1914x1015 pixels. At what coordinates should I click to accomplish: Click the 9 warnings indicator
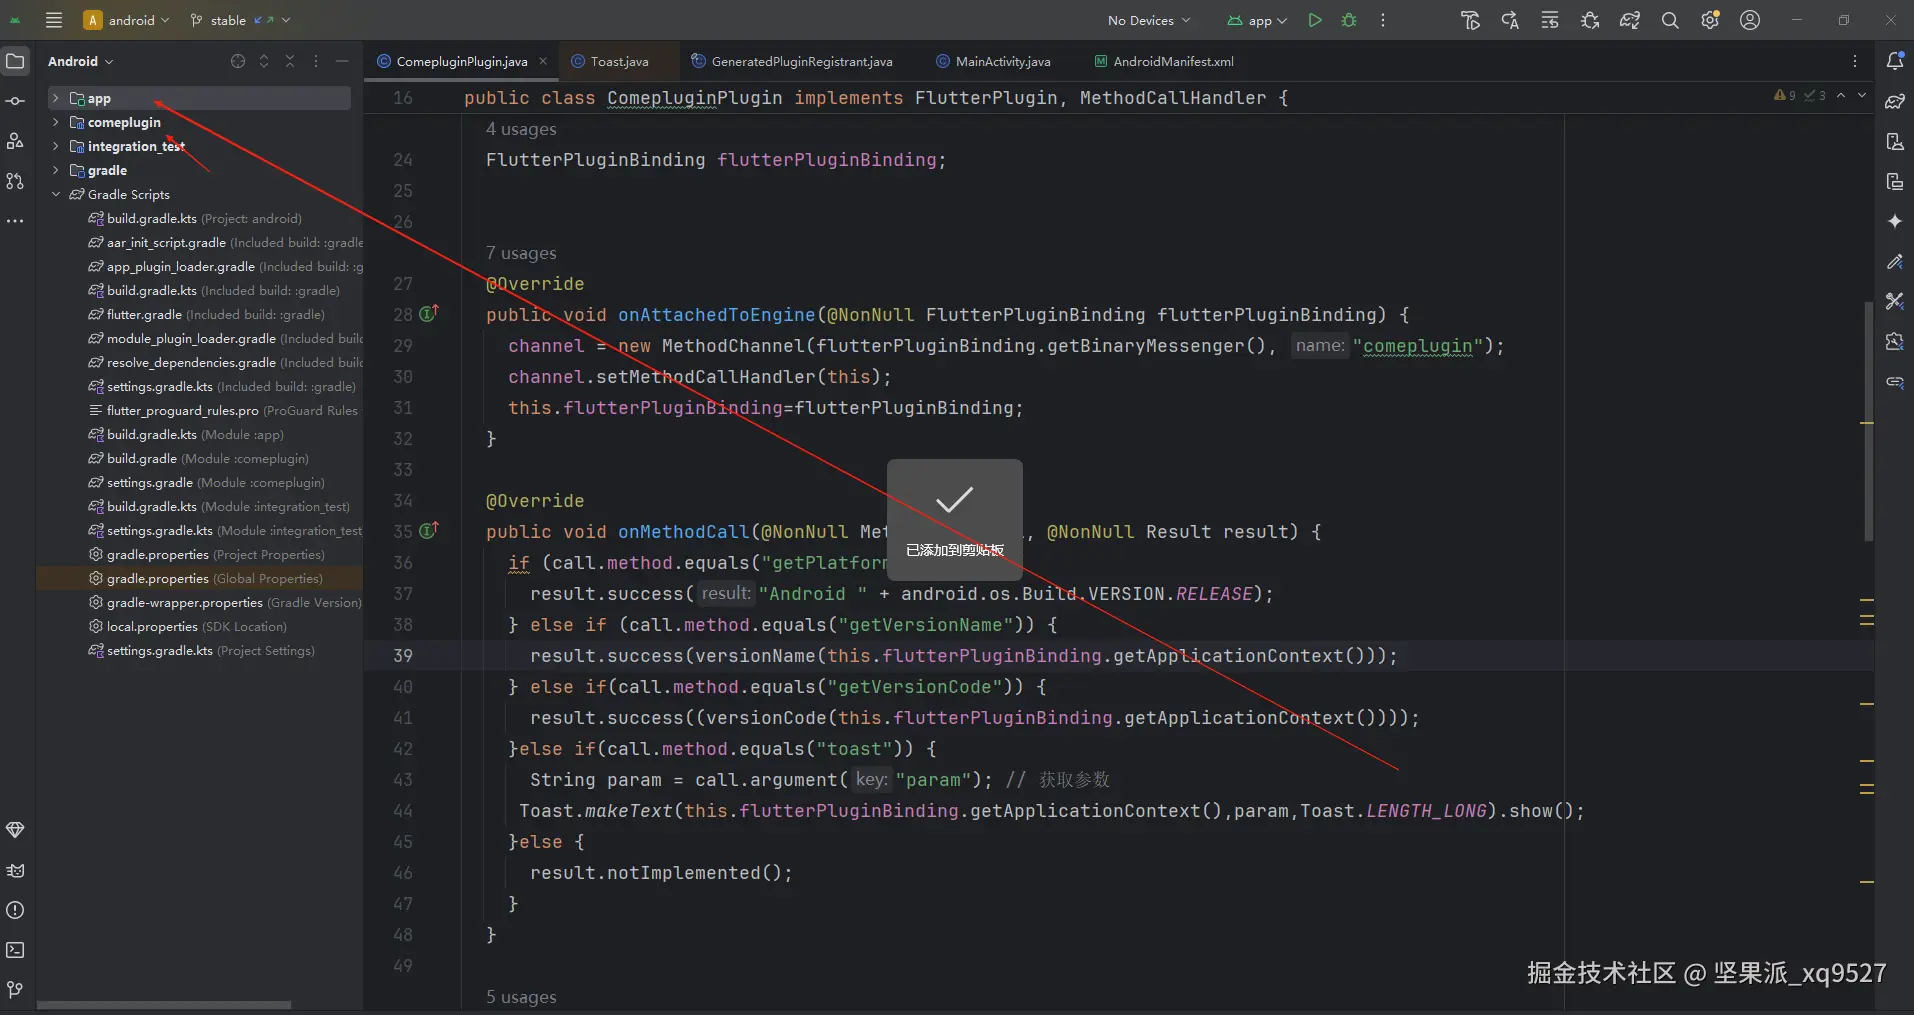click(1785, 95)
